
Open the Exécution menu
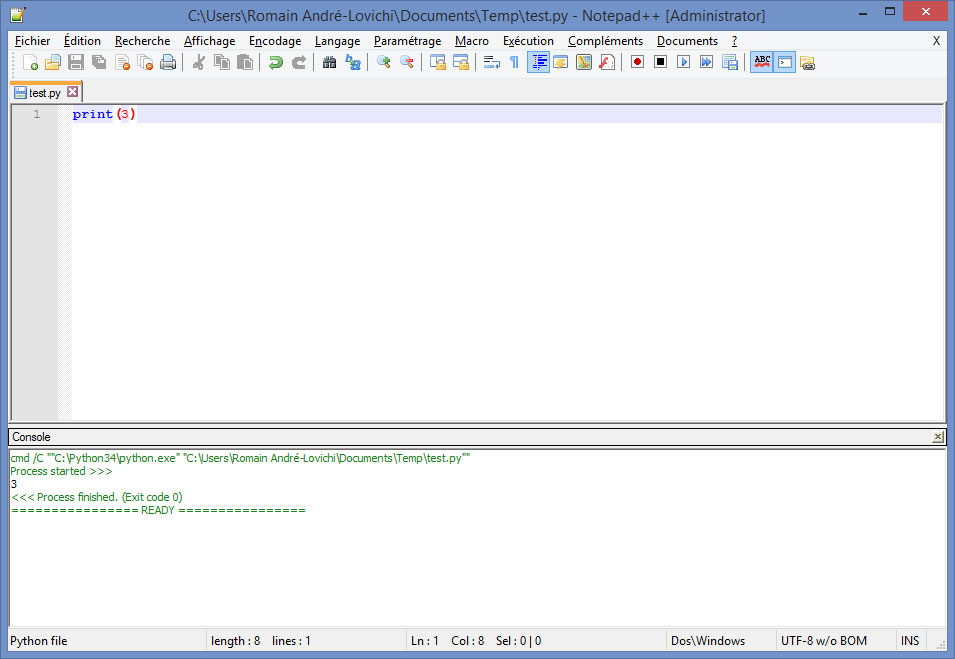pos(528,41)
